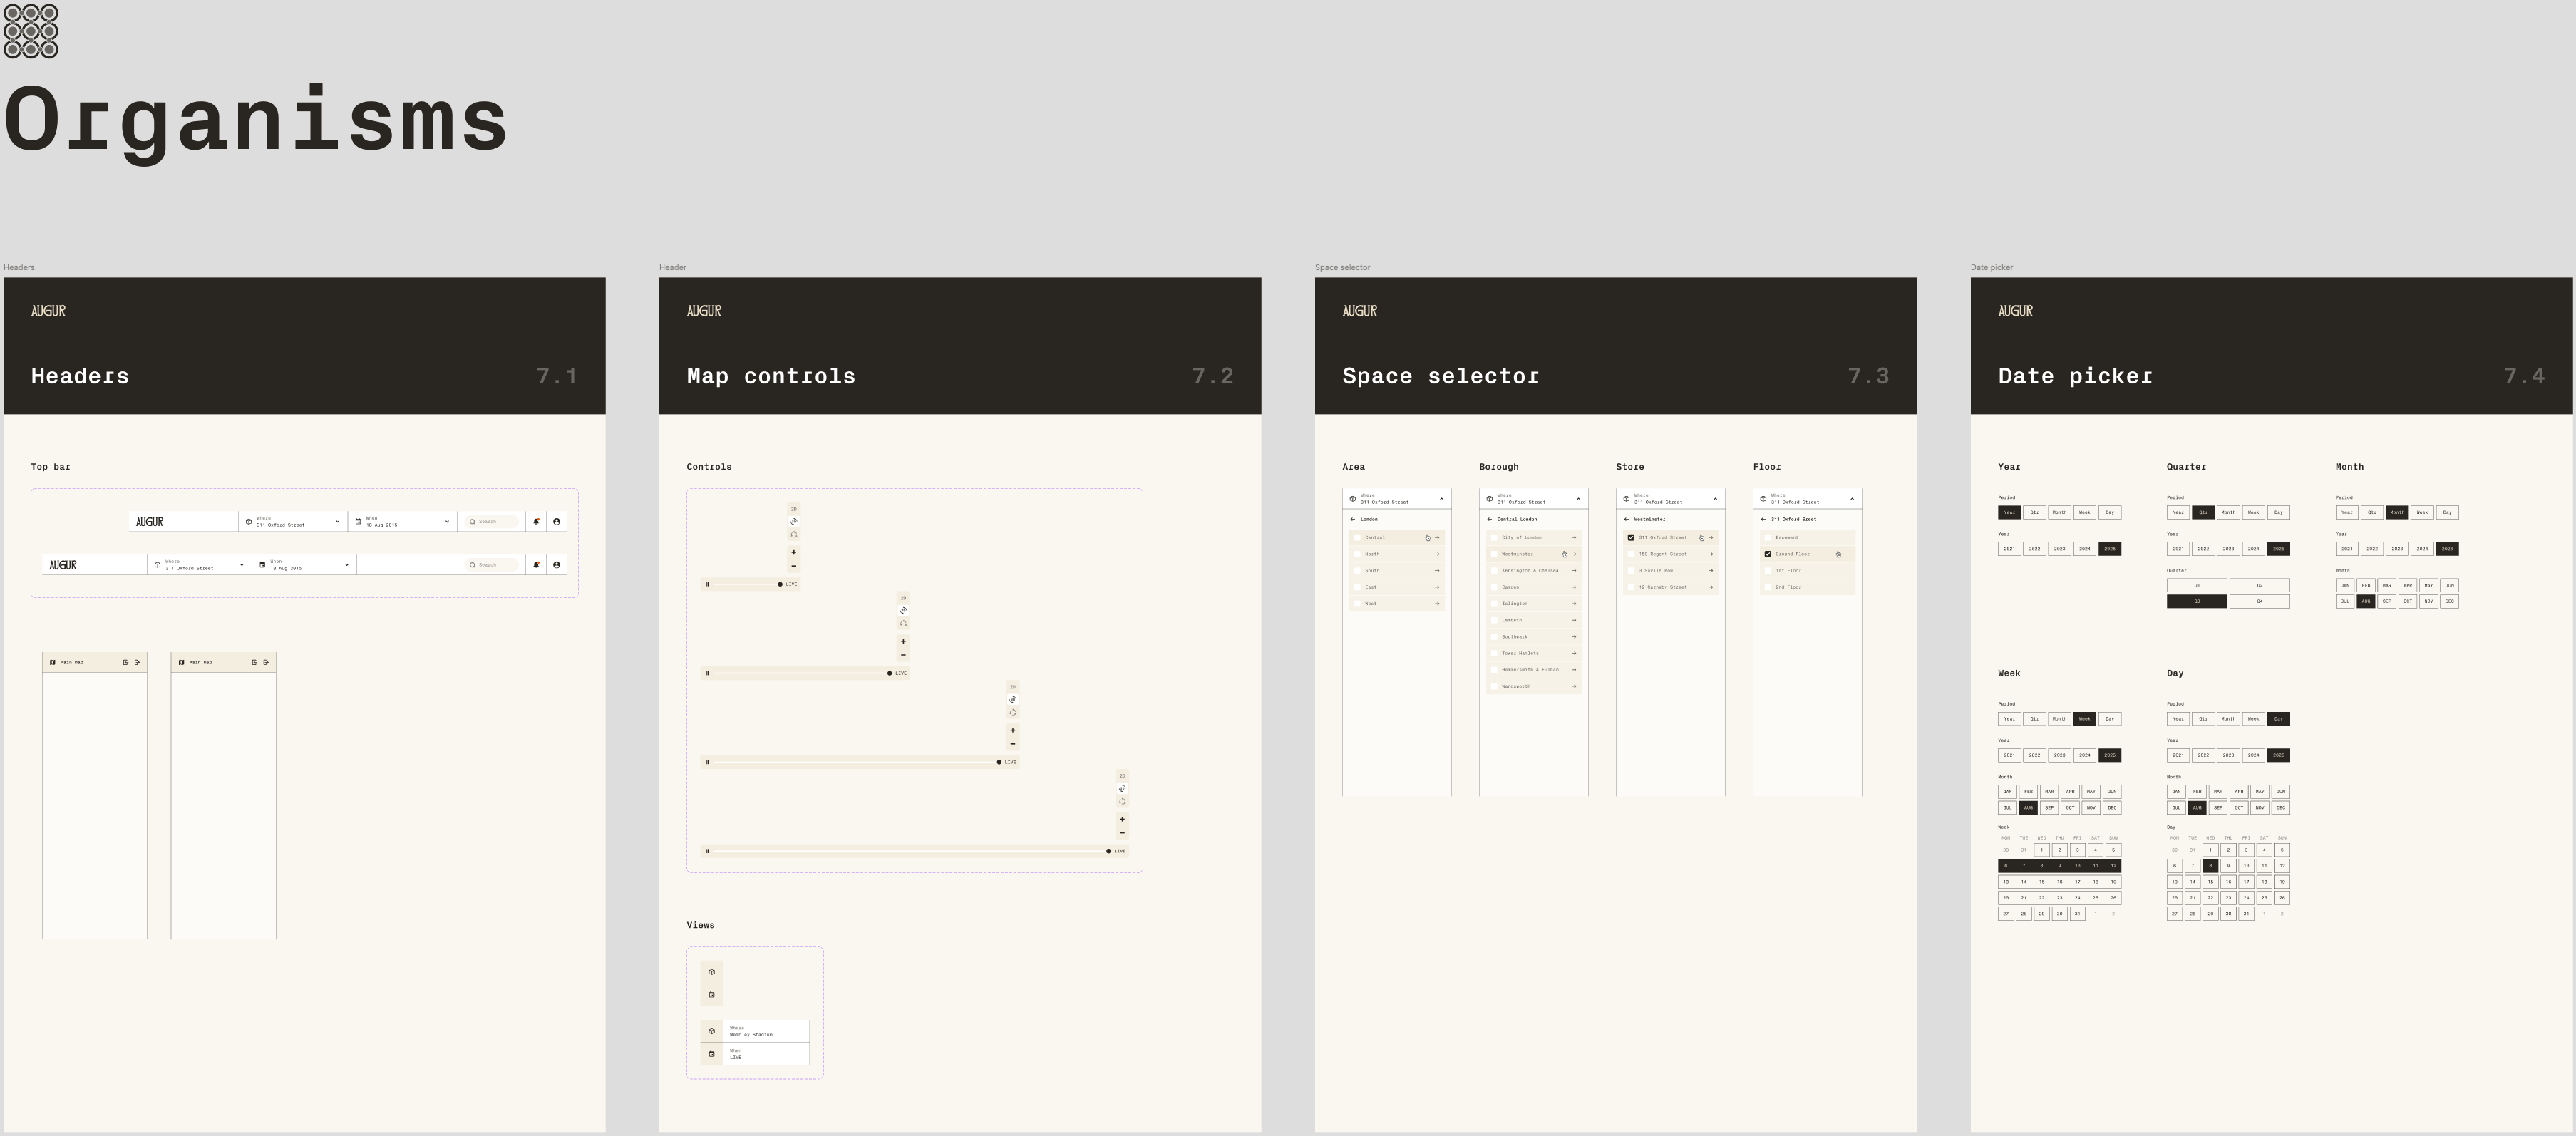Uncheck the Ground Floor checkbox
The width and height of the screenshot is (2576, 1136).
(x=1767, y=554)
